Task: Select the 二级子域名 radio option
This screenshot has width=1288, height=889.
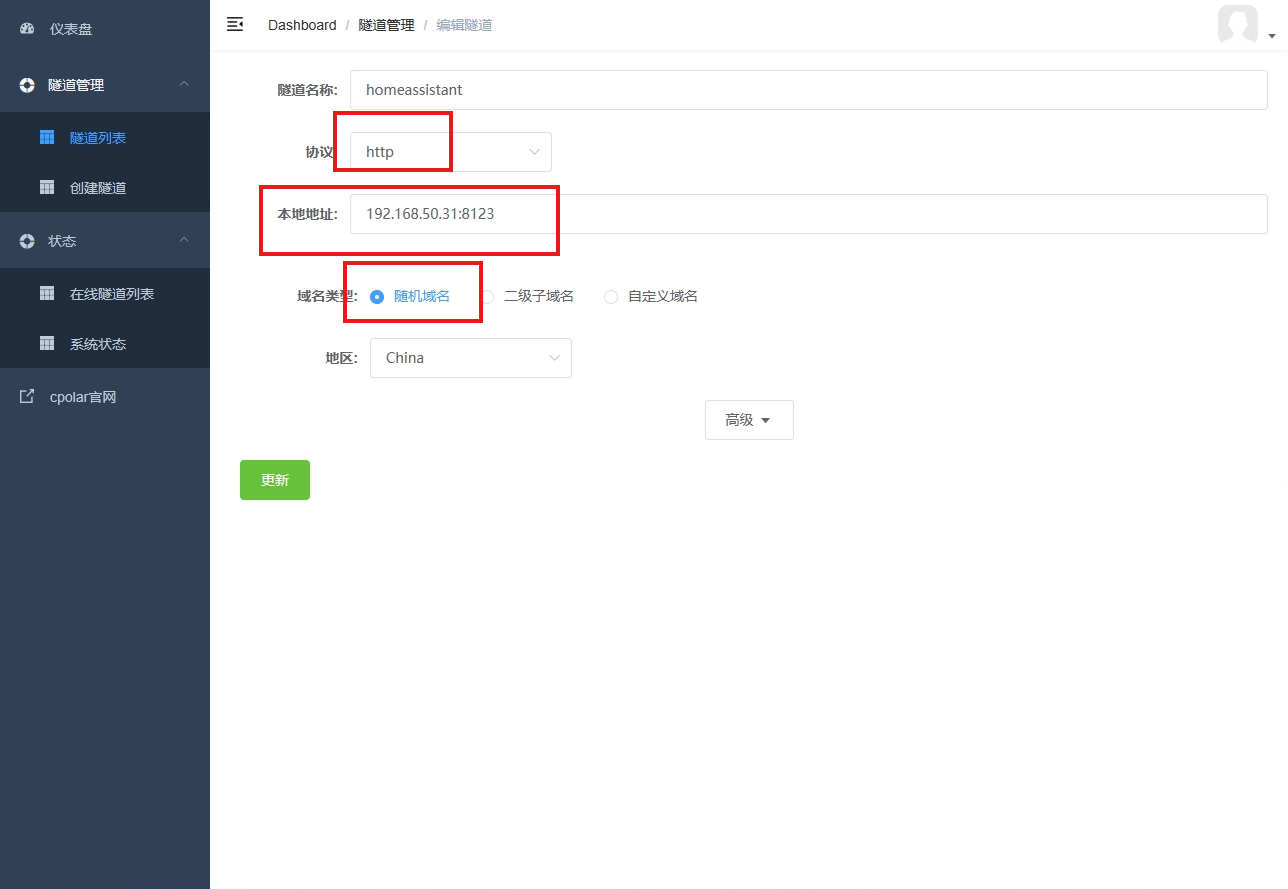Action: point(527,296)
